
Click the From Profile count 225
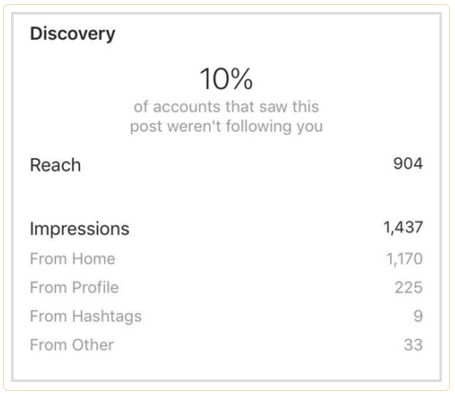(409, 288)
